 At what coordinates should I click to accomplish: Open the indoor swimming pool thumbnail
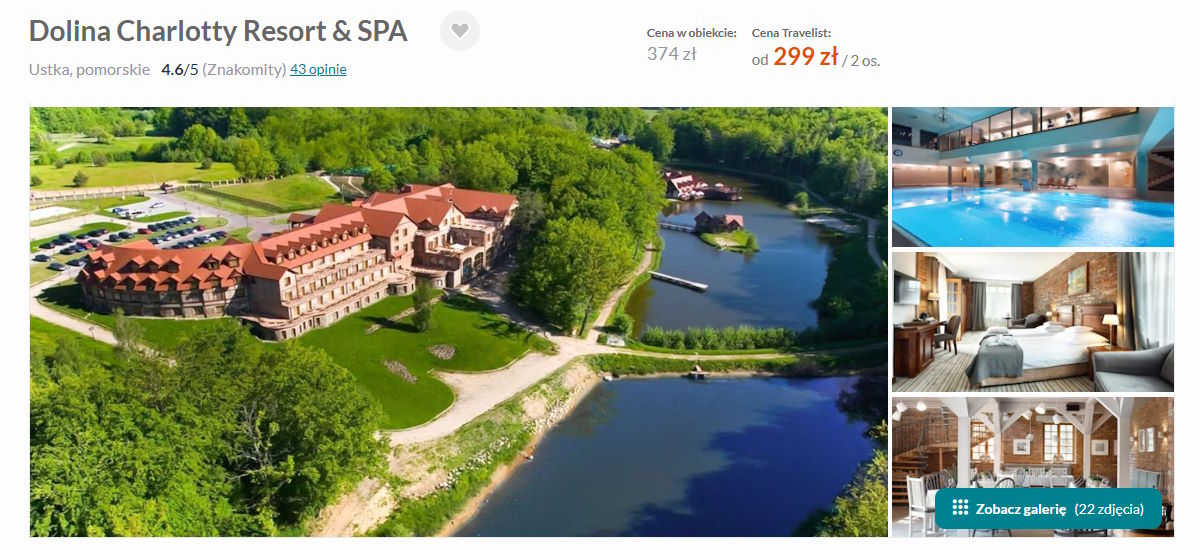1033,177
